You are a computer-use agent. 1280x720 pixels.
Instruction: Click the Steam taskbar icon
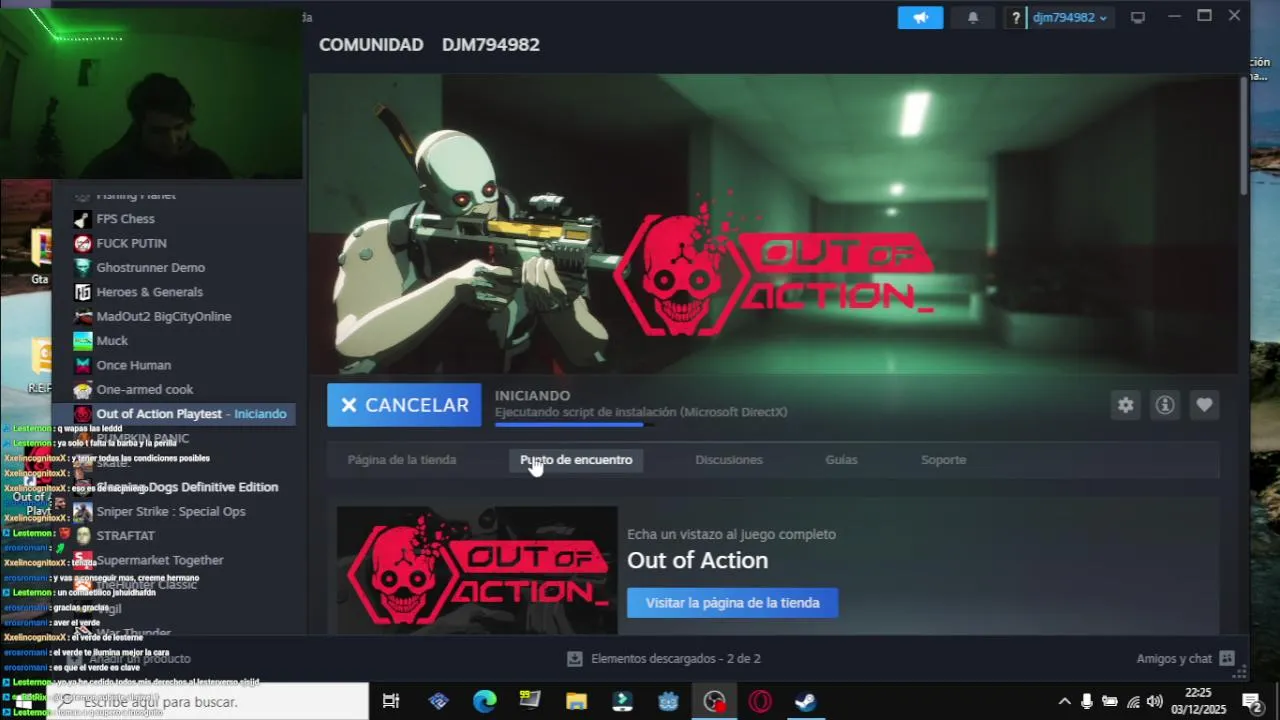point(806,702)
